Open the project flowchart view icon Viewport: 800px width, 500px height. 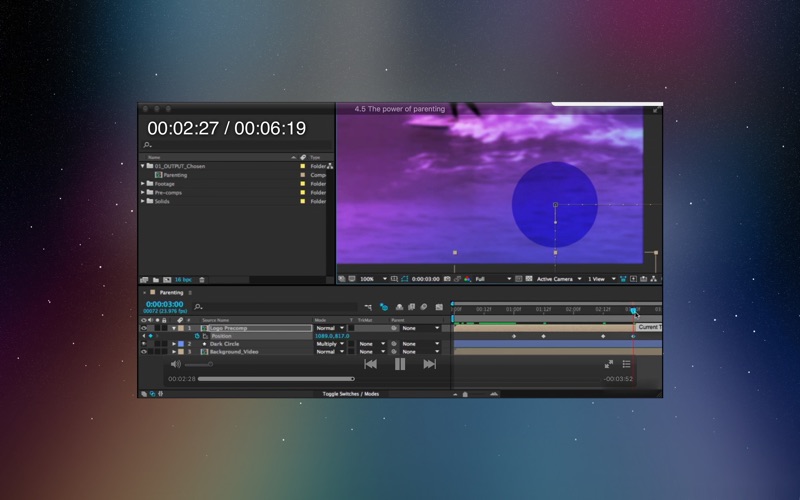pos(330,166)
